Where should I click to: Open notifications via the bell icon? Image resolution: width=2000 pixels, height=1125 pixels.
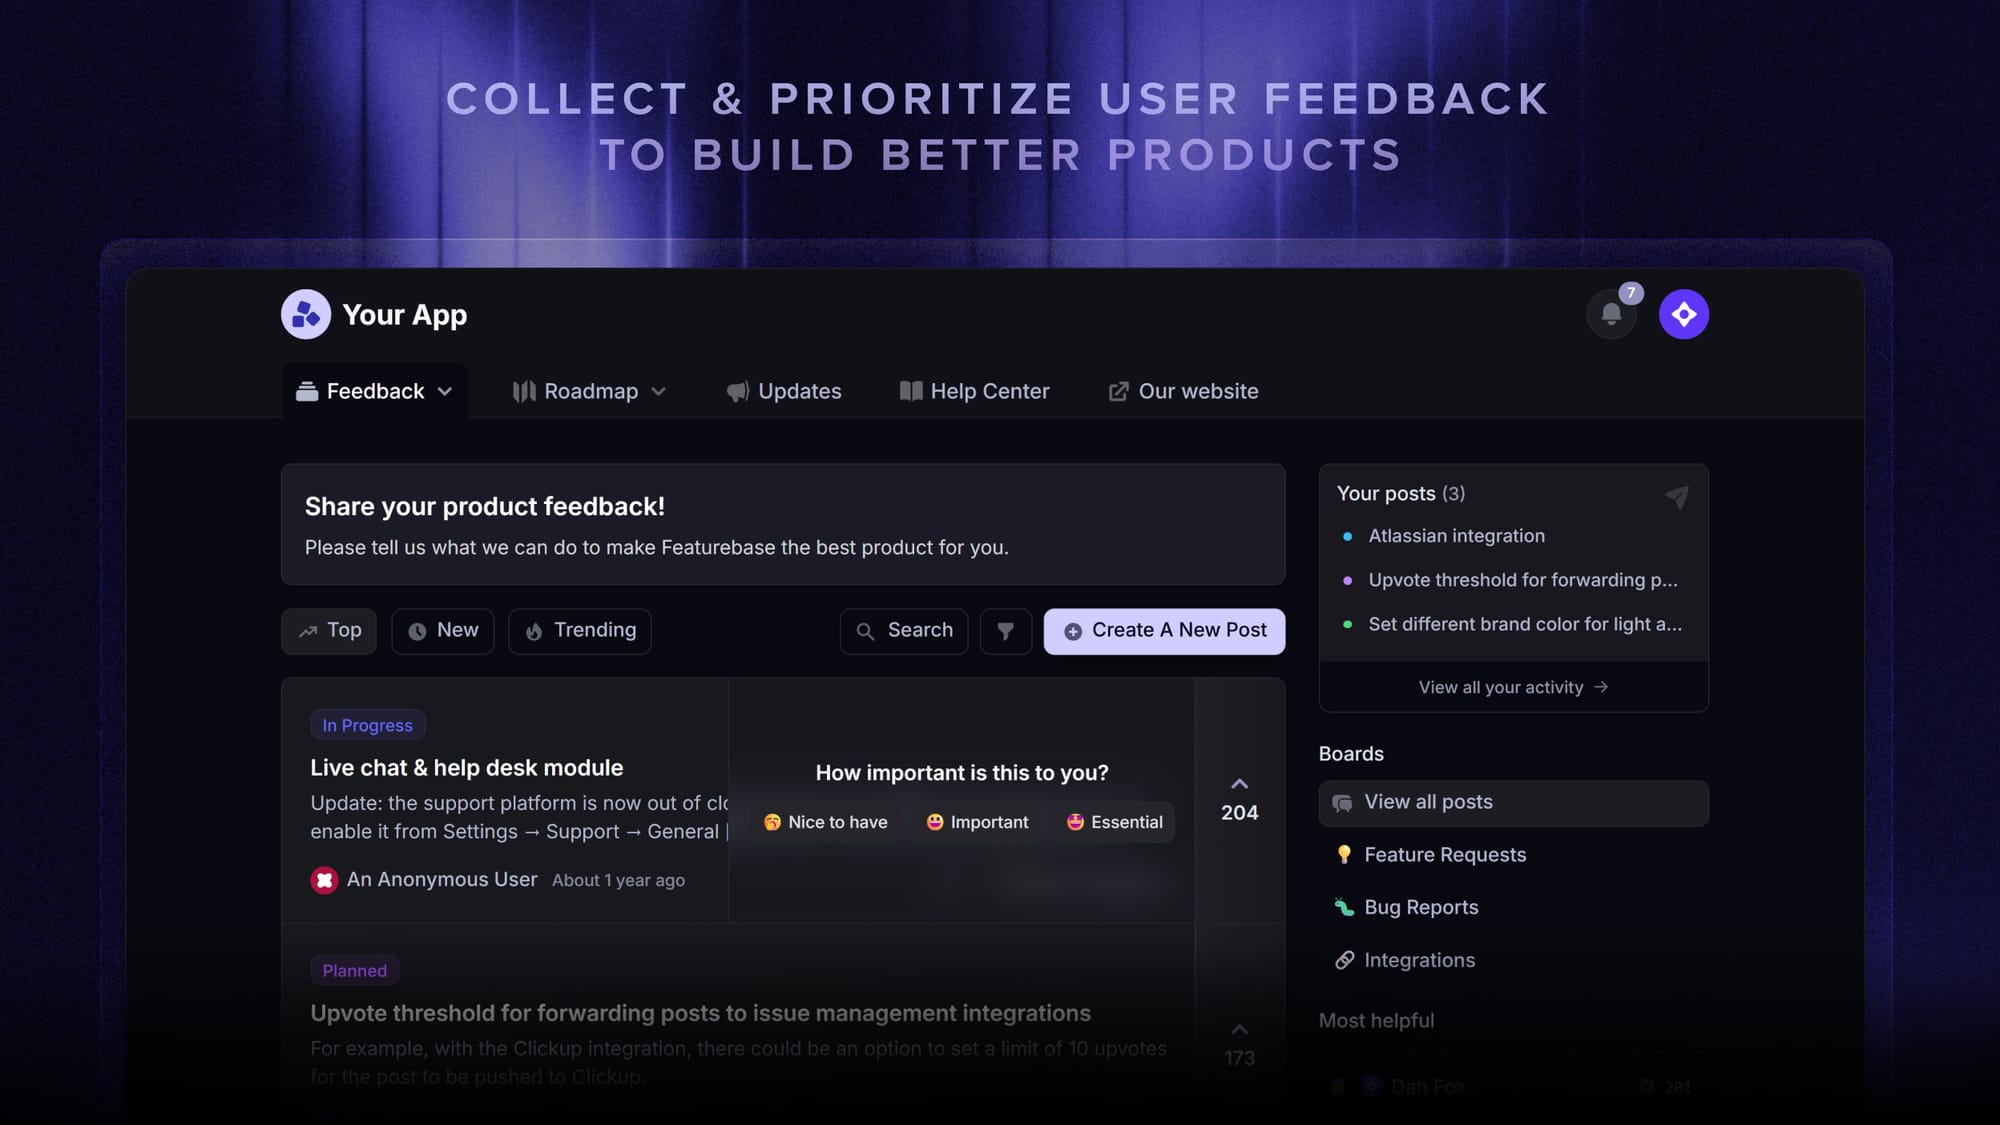click(x=1611, y=314)
